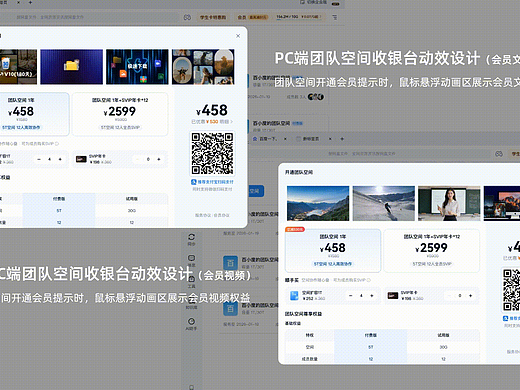Increase the SVIP card quantity in the folder-banner dialog
This screenshot has height=390, width=520.
(x=159, y=159)
